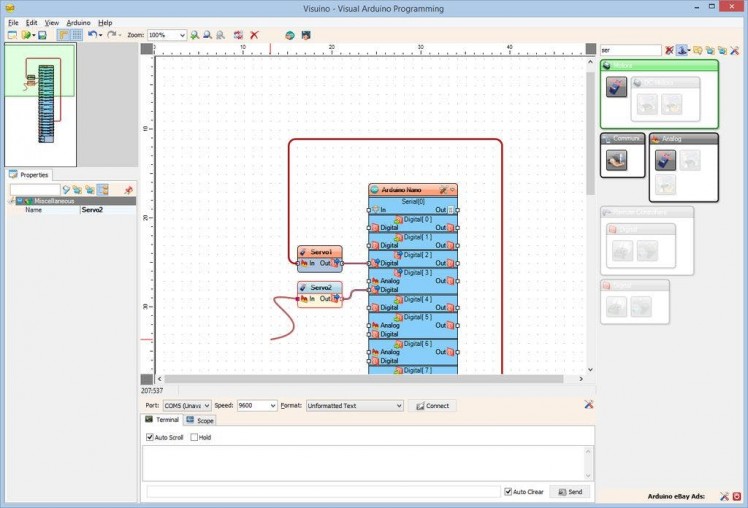Select the component in the Analog palette group
This screenshot has width=748, height=508.
point(665,160)
